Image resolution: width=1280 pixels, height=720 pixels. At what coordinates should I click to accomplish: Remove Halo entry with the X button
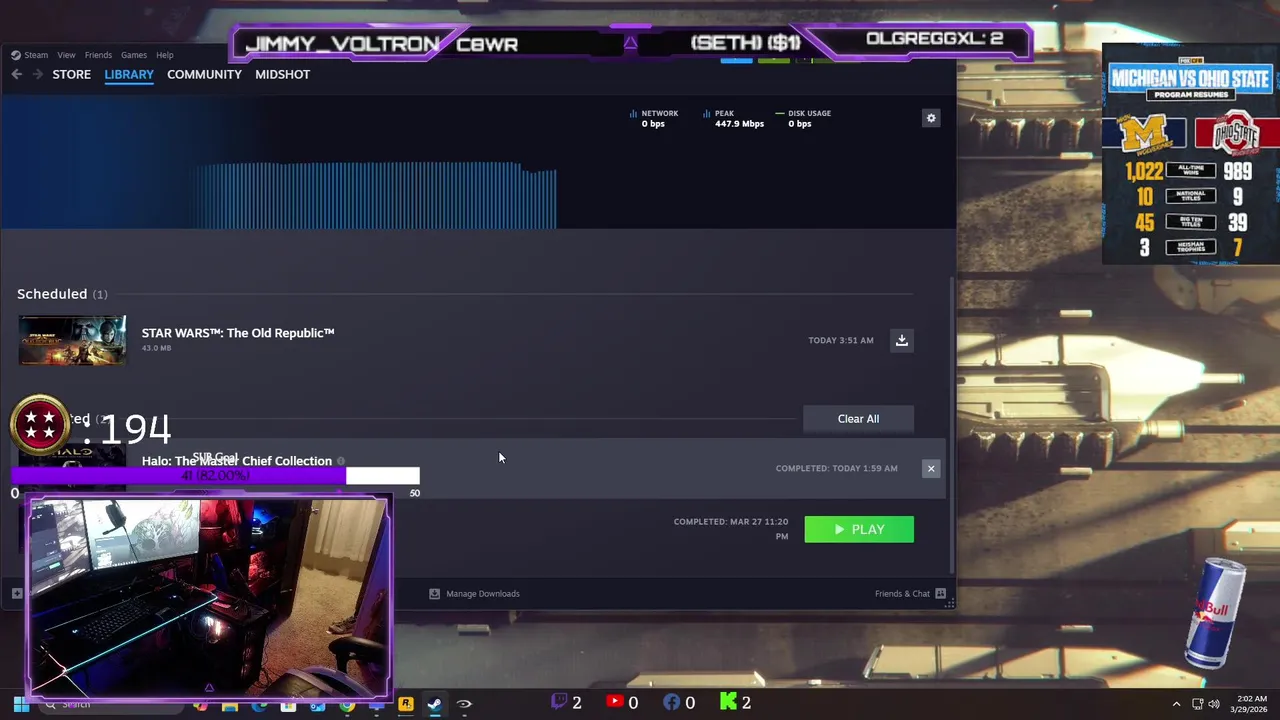tap(931, 468)
